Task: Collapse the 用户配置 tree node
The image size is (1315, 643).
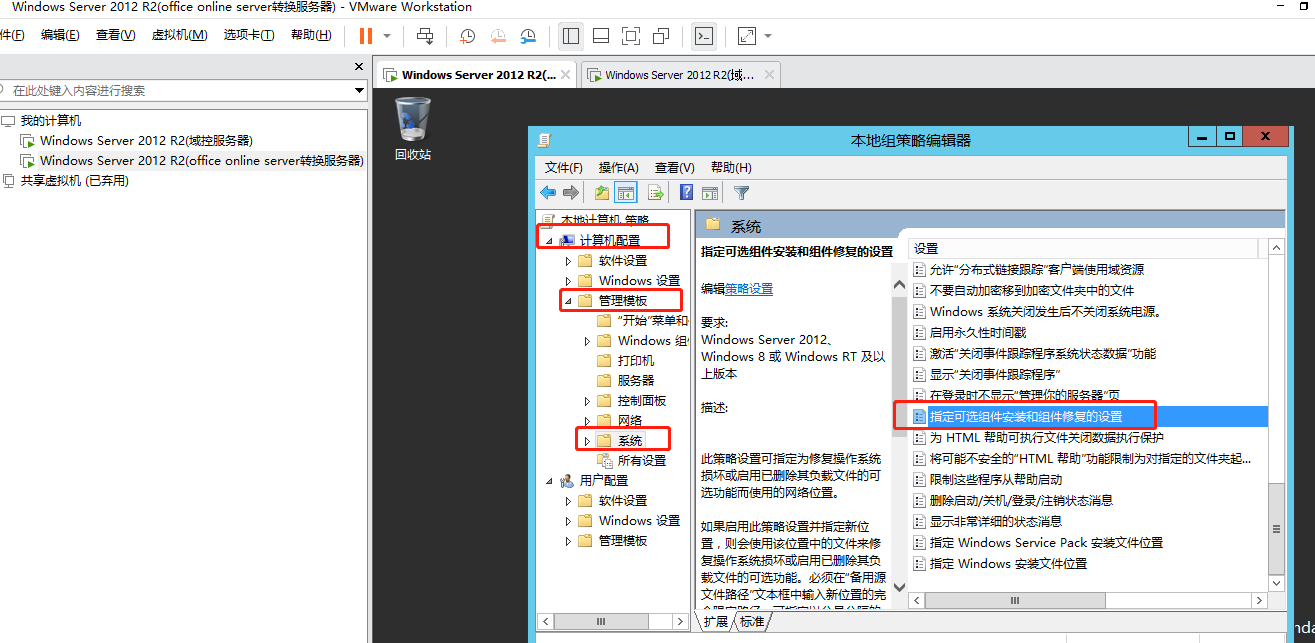Action: (x=549, y=481)
